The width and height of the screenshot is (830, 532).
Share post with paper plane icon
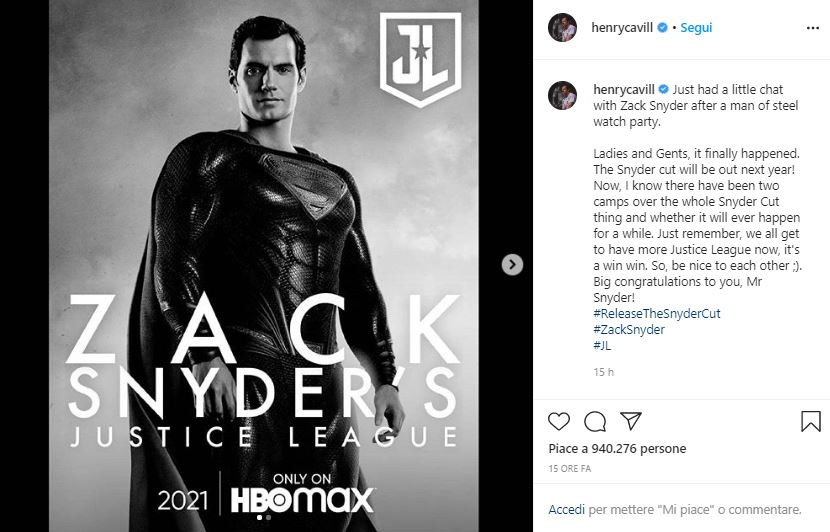pyautogui.click(x=630, y=421)
